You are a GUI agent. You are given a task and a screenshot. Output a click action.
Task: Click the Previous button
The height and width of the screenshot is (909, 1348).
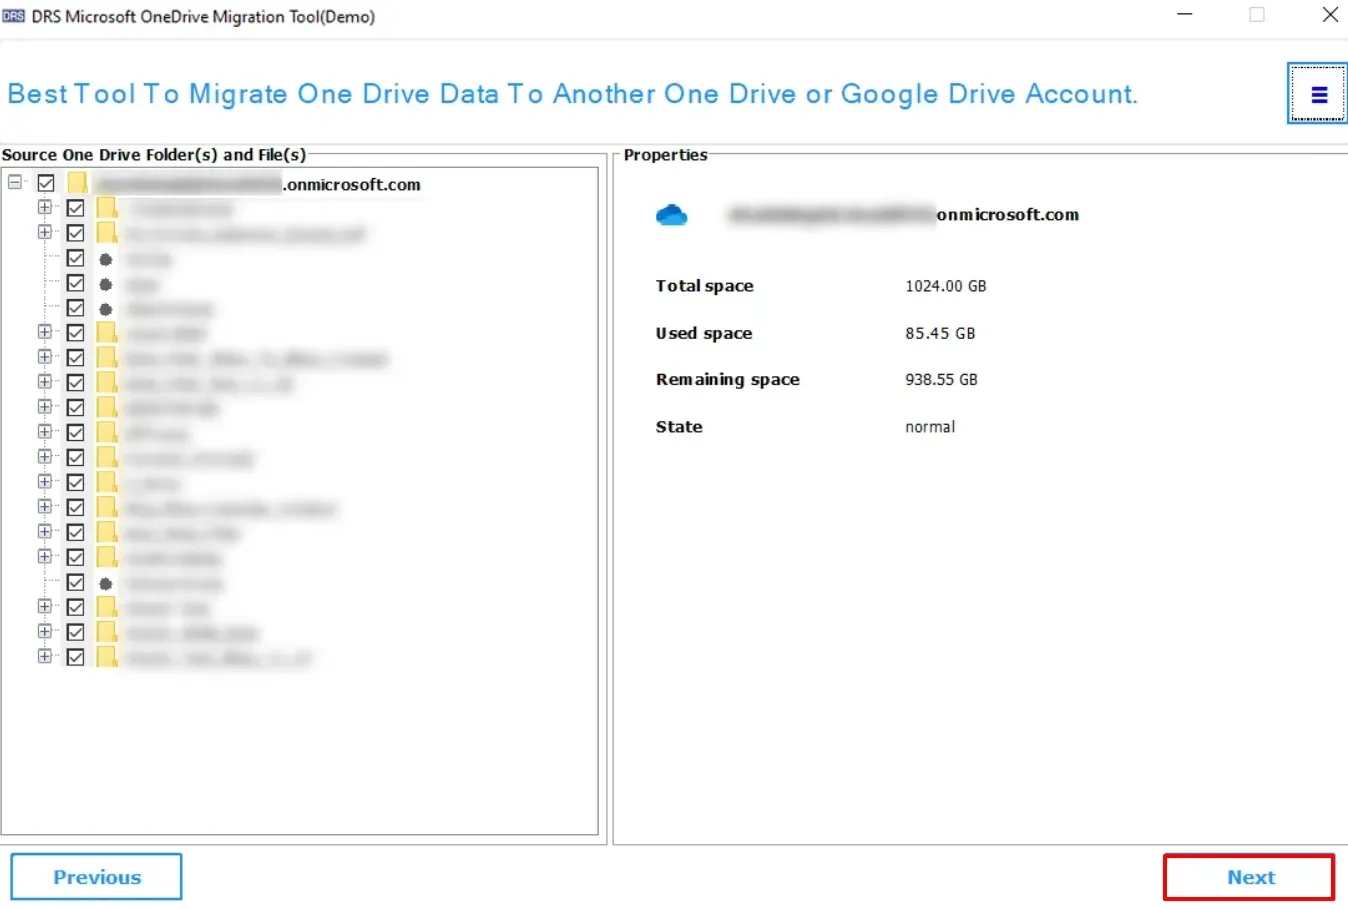[97, 877]
